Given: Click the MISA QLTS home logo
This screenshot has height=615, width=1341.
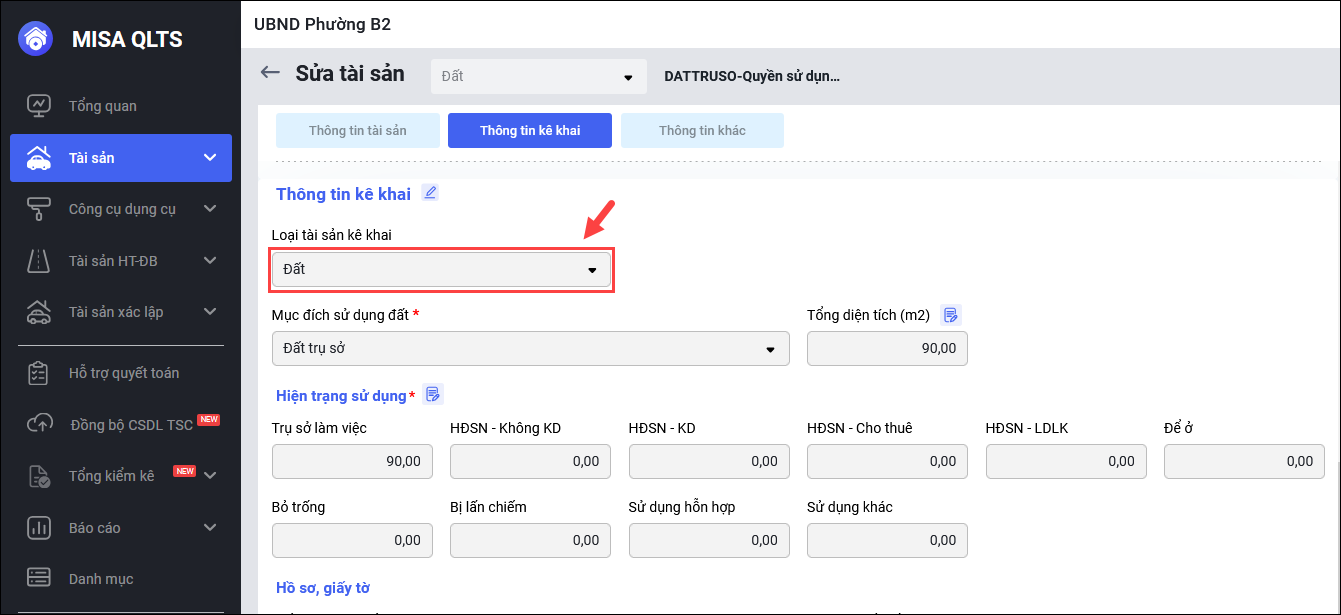Looking at the screenshot, I should tap(36, 39).
